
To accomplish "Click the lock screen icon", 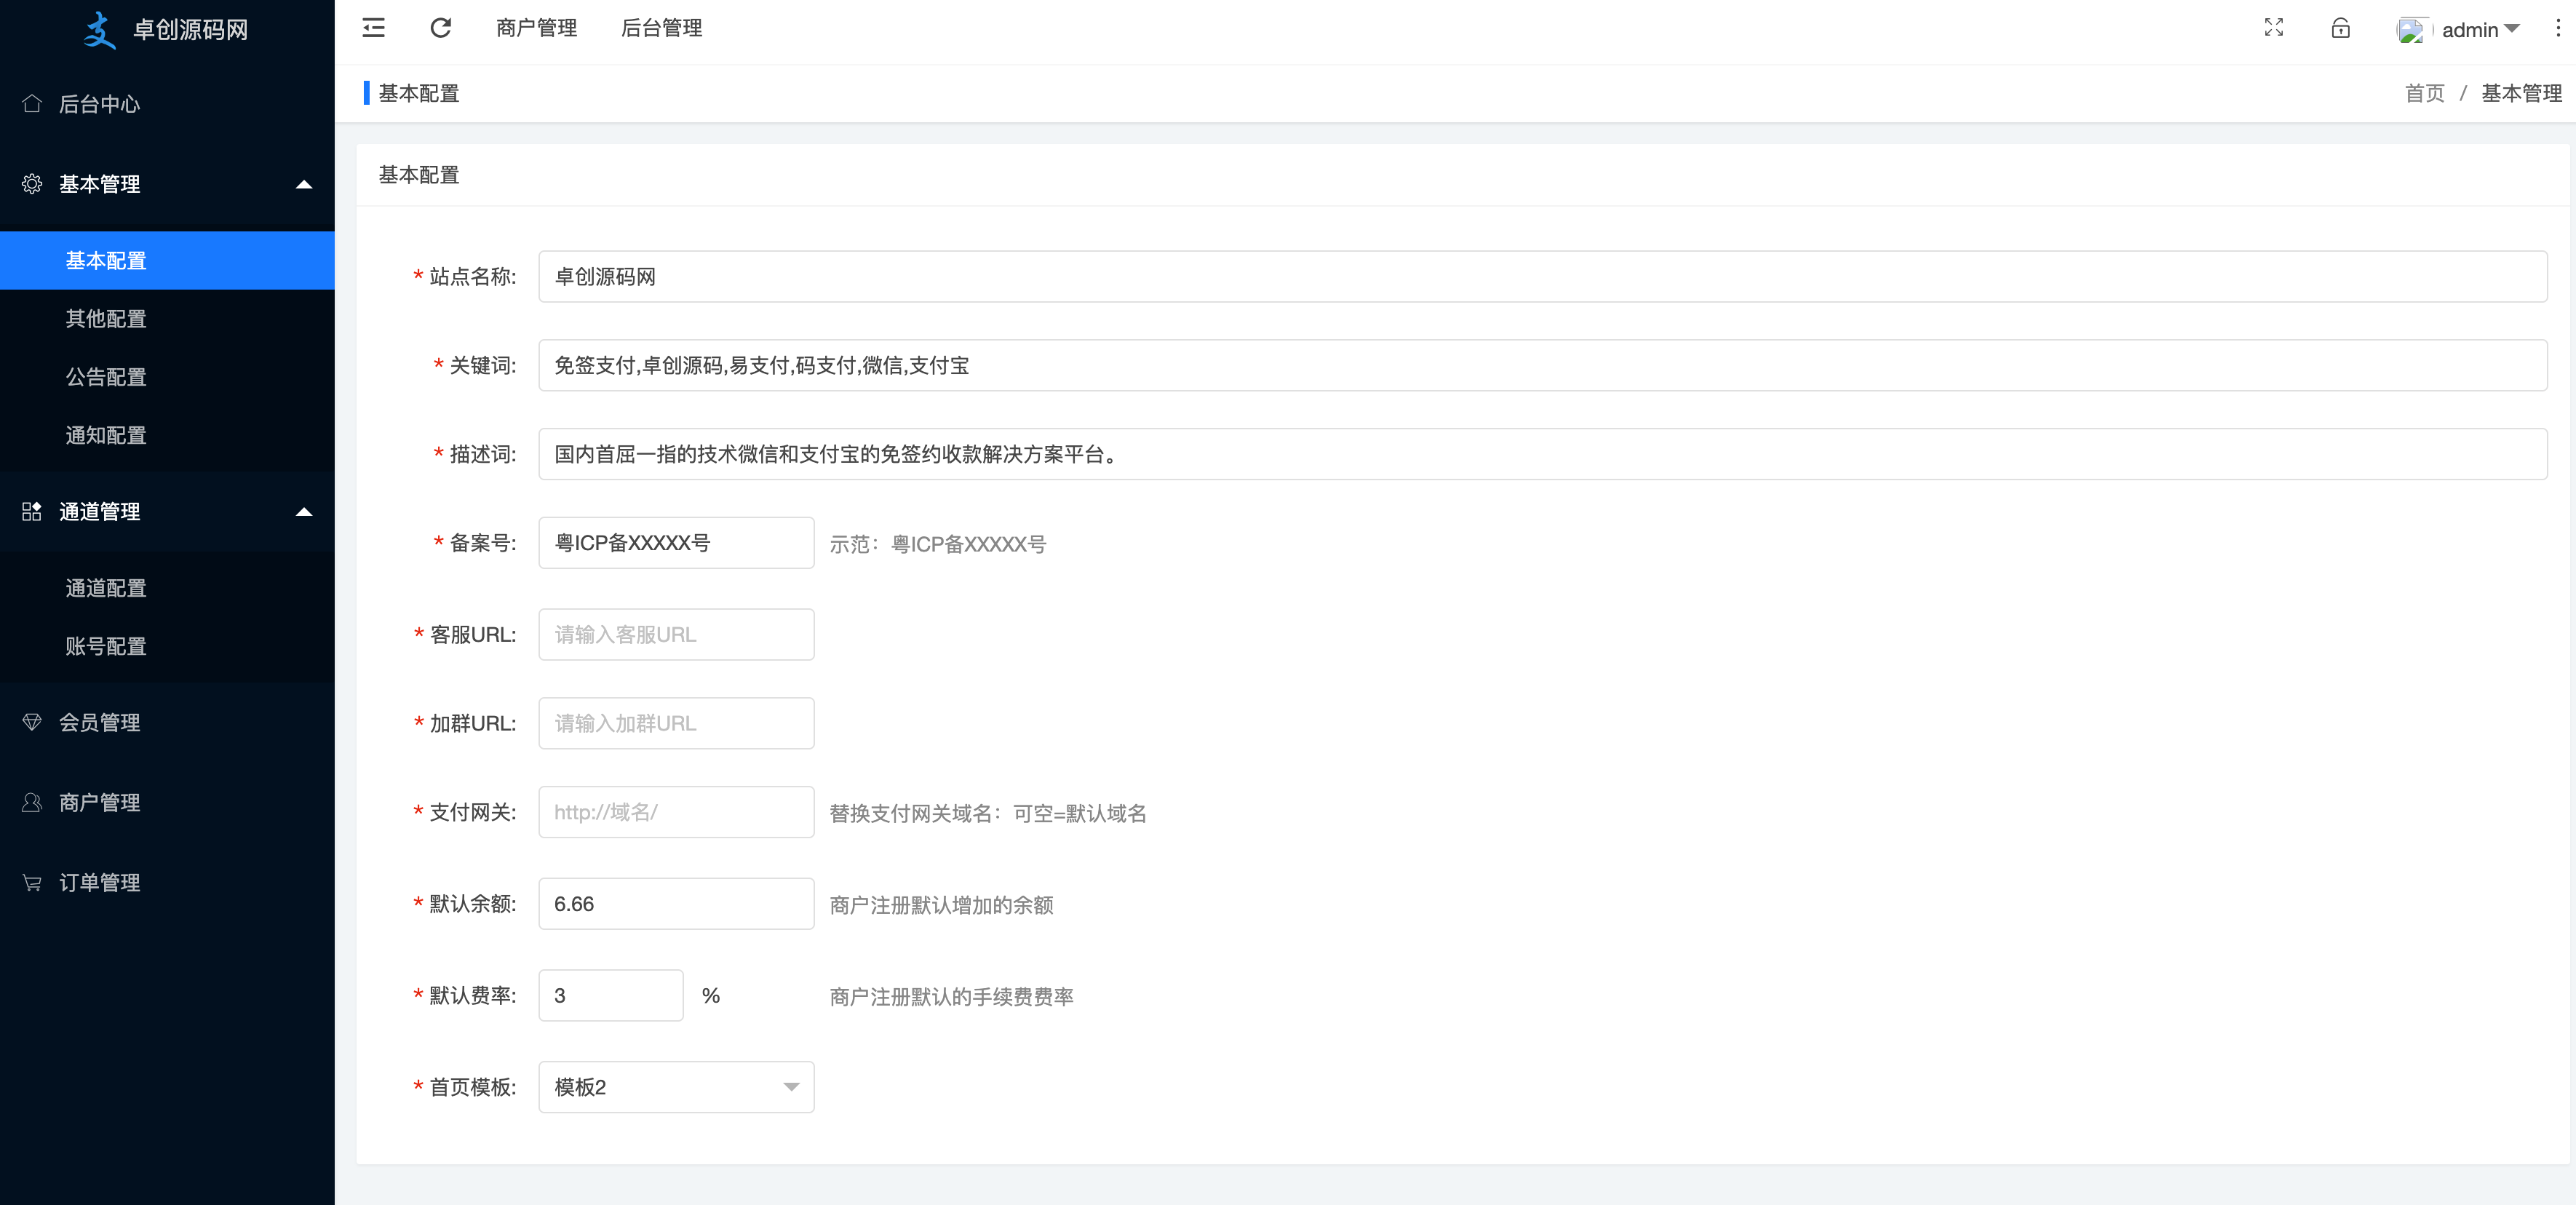I will coord(2340,28).
